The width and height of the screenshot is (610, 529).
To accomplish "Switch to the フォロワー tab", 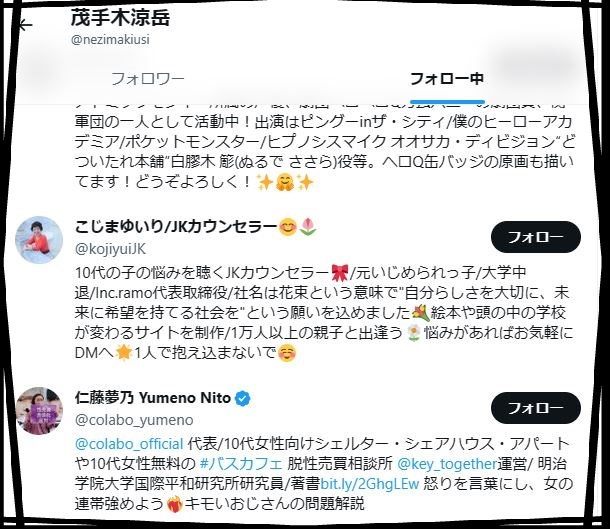I will (x=148, y=79).
